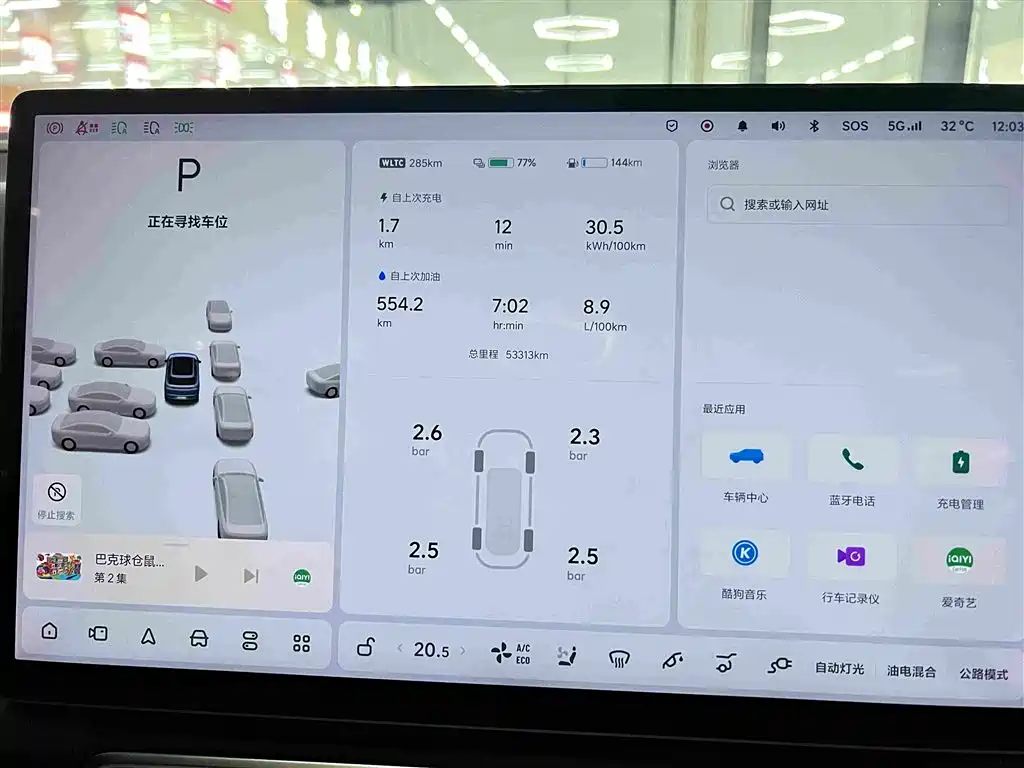Tap the 总里程 53313km odometer

(508, 355)
